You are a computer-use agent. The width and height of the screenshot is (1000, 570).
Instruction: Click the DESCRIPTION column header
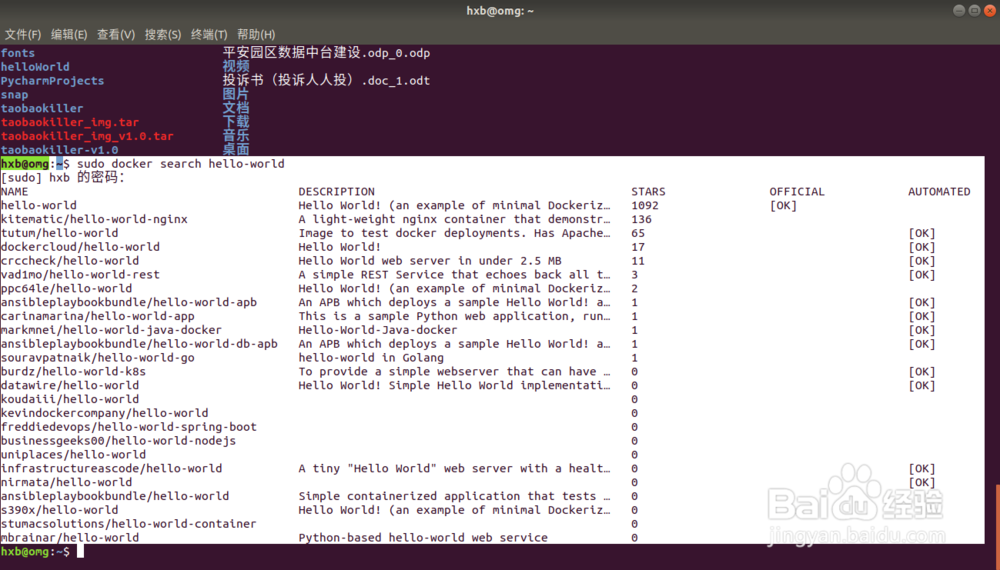[x=337, y=191]
